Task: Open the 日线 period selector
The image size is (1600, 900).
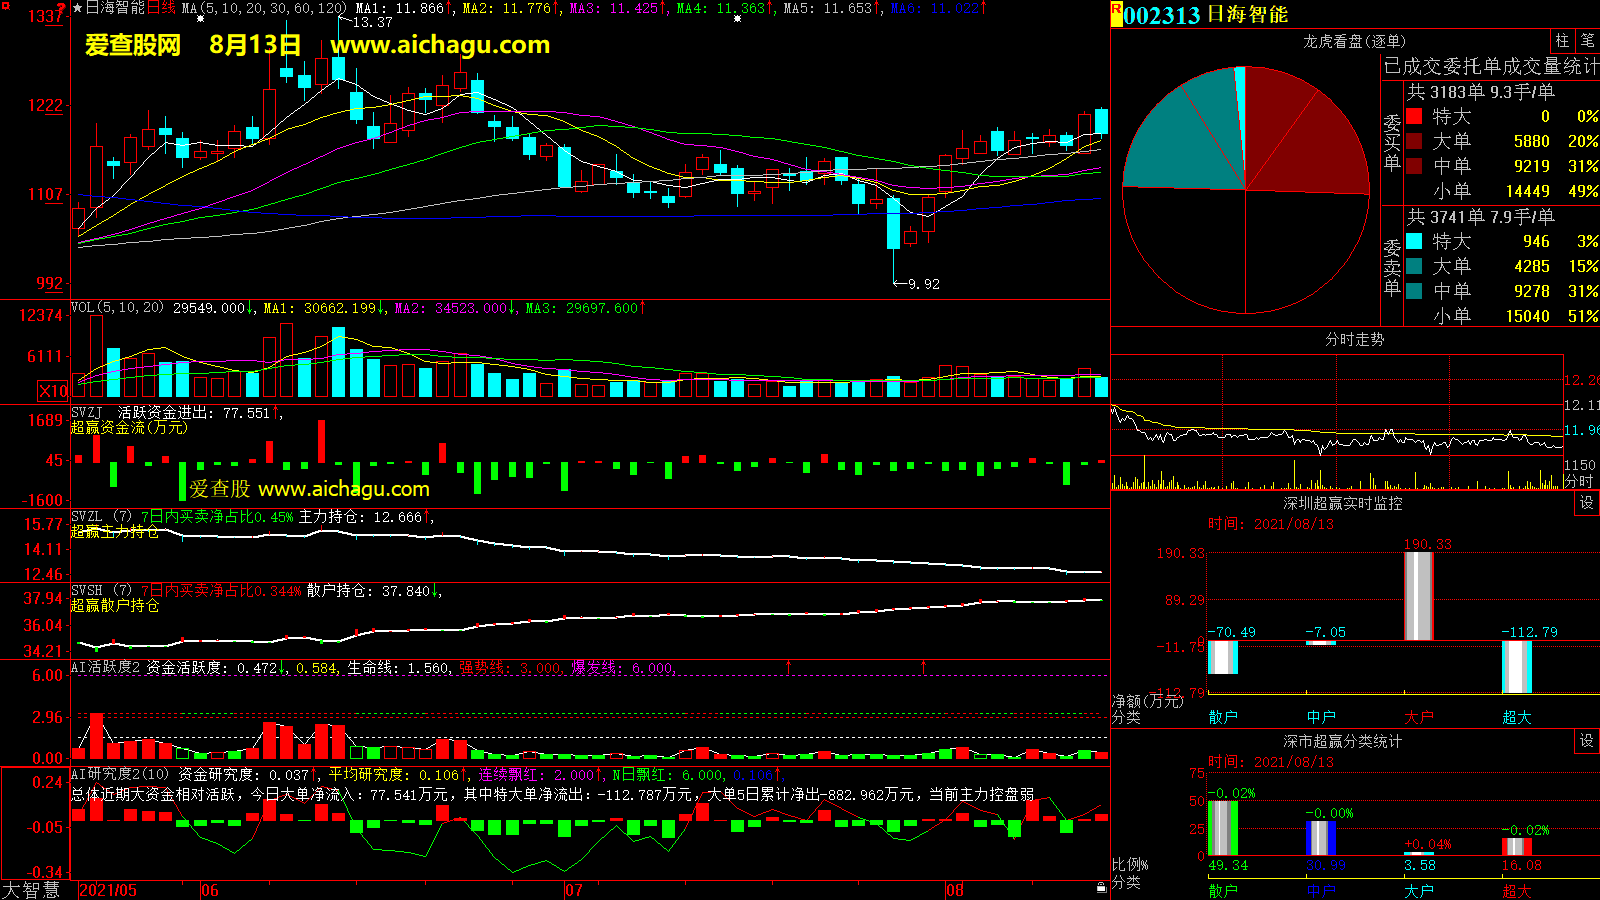Action: [161, 8]
